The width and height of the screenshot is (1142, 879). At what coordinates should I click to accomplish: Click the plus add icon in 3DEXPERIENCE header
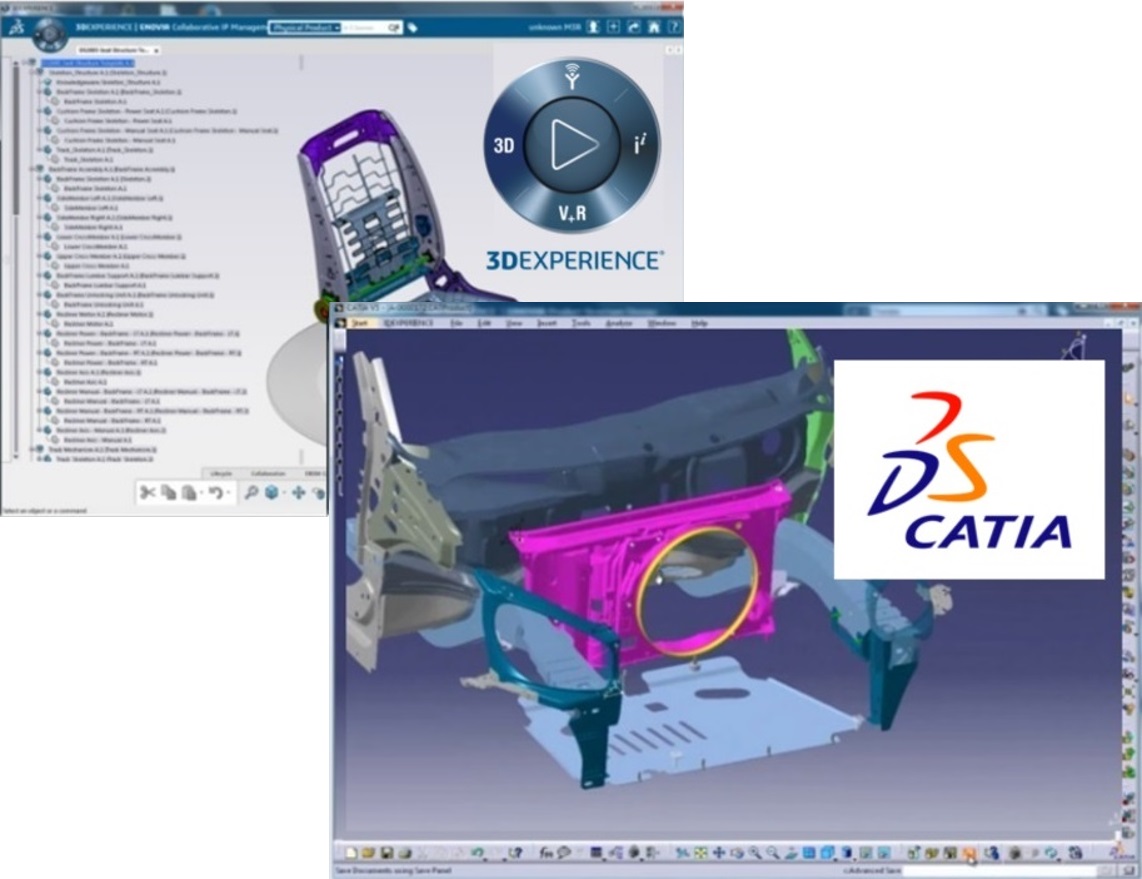(x=613, y=27)
